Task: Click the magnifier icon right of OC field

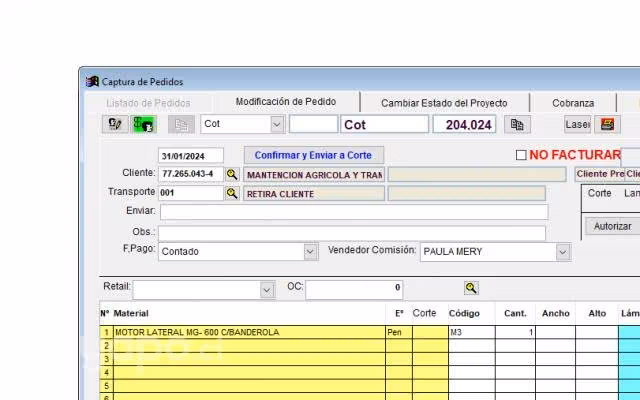Action: (471, 288)
